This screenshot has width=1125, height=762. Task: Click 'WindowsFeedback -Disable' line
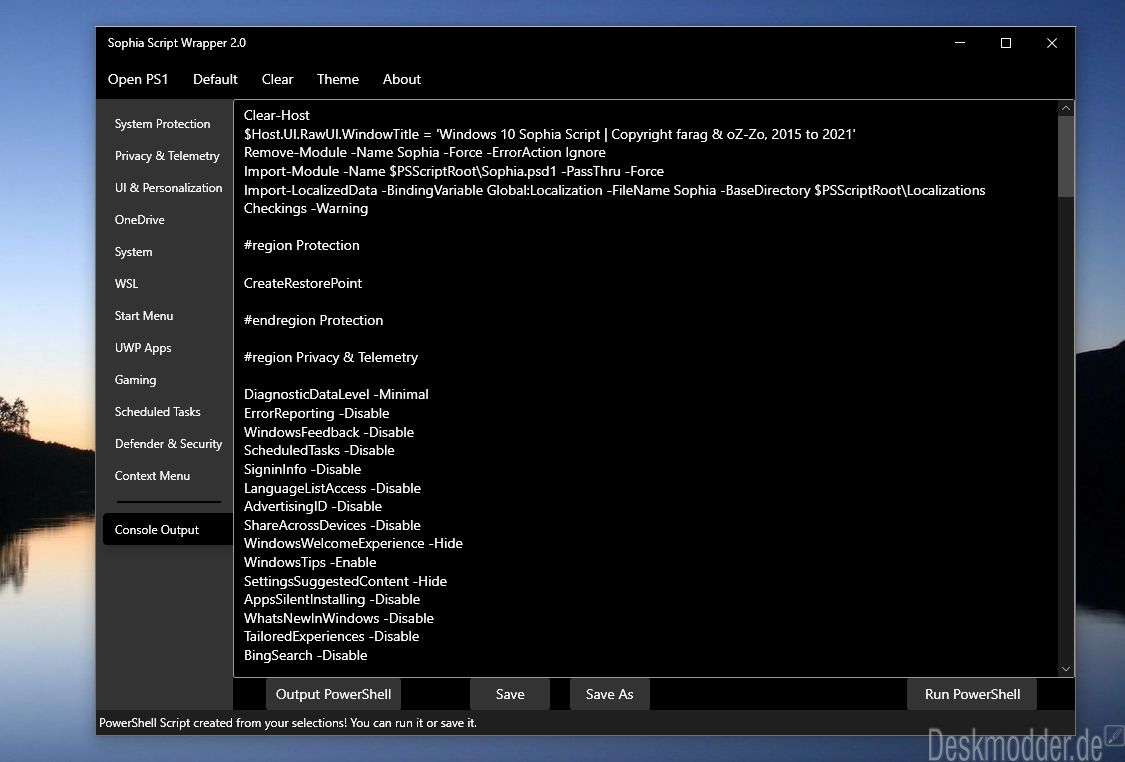tap(329, 432)
